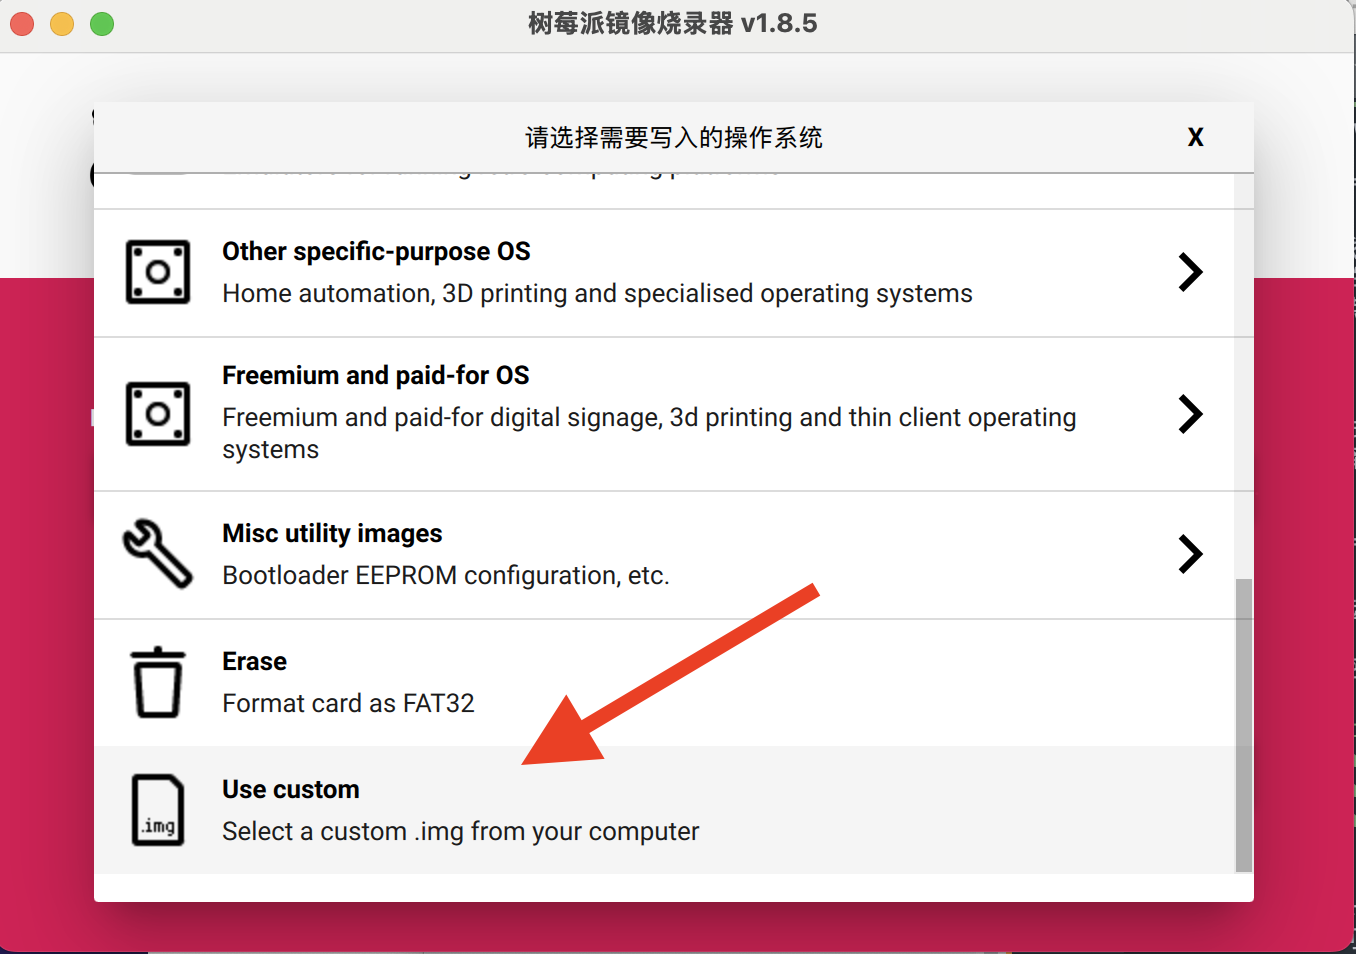Click the trash can icon next to Erase
The width and height of the screenshot is (1356, 954).
(157, 681)
